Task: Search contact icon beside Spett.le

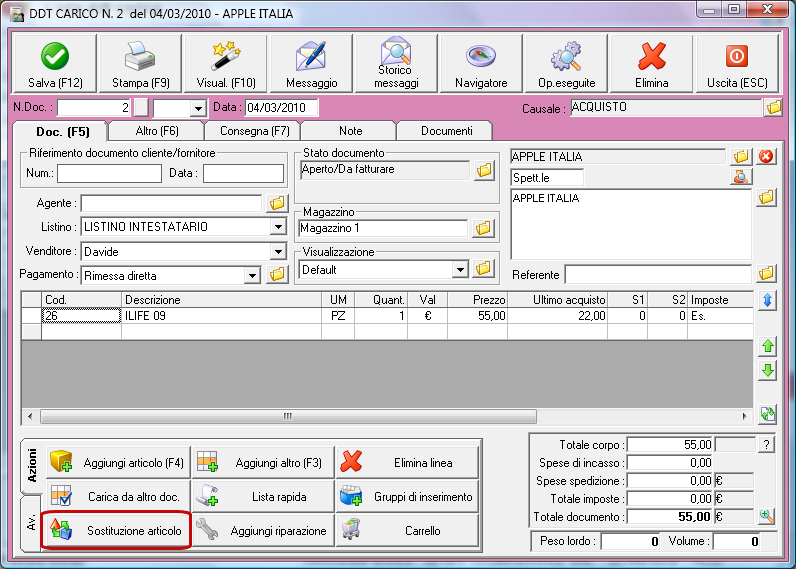Action: pyautogui.click(x=741, y=177)
